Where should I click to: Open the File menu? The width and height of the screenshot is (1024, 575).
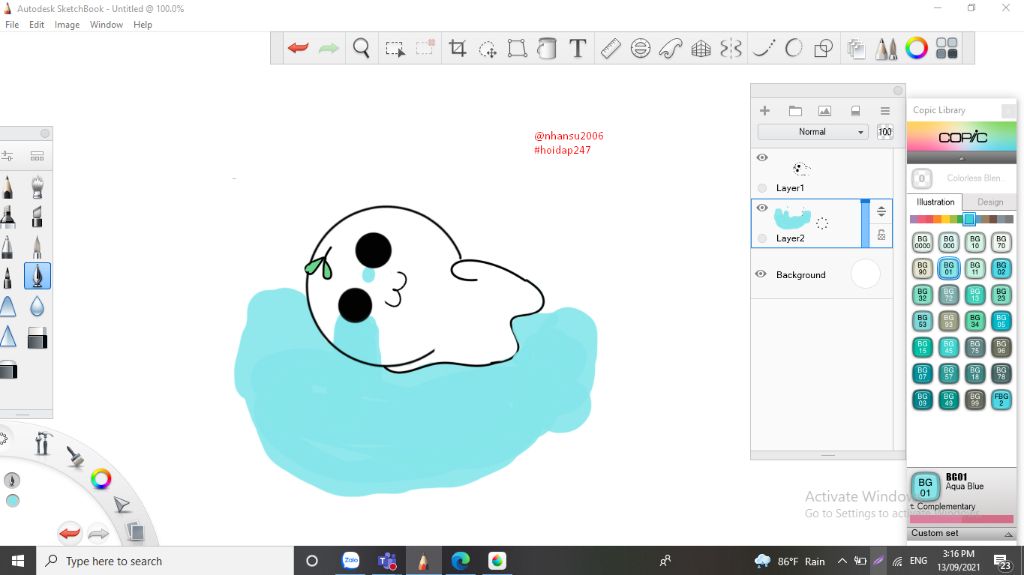click(x=12, y=25)
